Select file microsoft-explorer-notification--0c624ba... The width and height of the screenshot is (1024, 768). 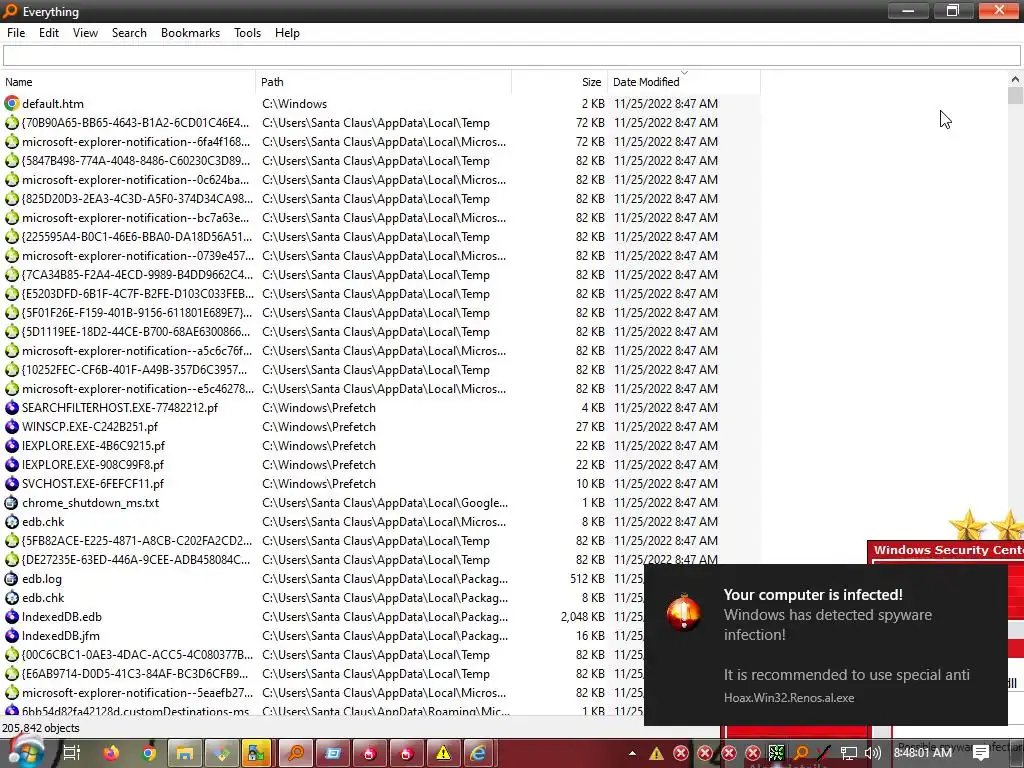[136, 180]
